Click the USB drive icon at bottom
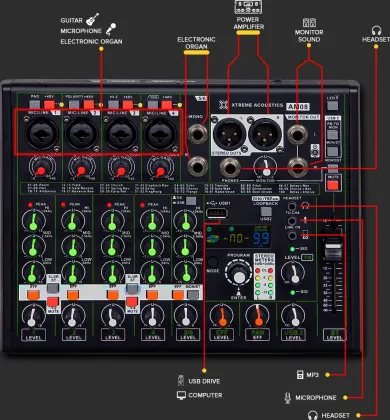 click(x=181, y=380)
